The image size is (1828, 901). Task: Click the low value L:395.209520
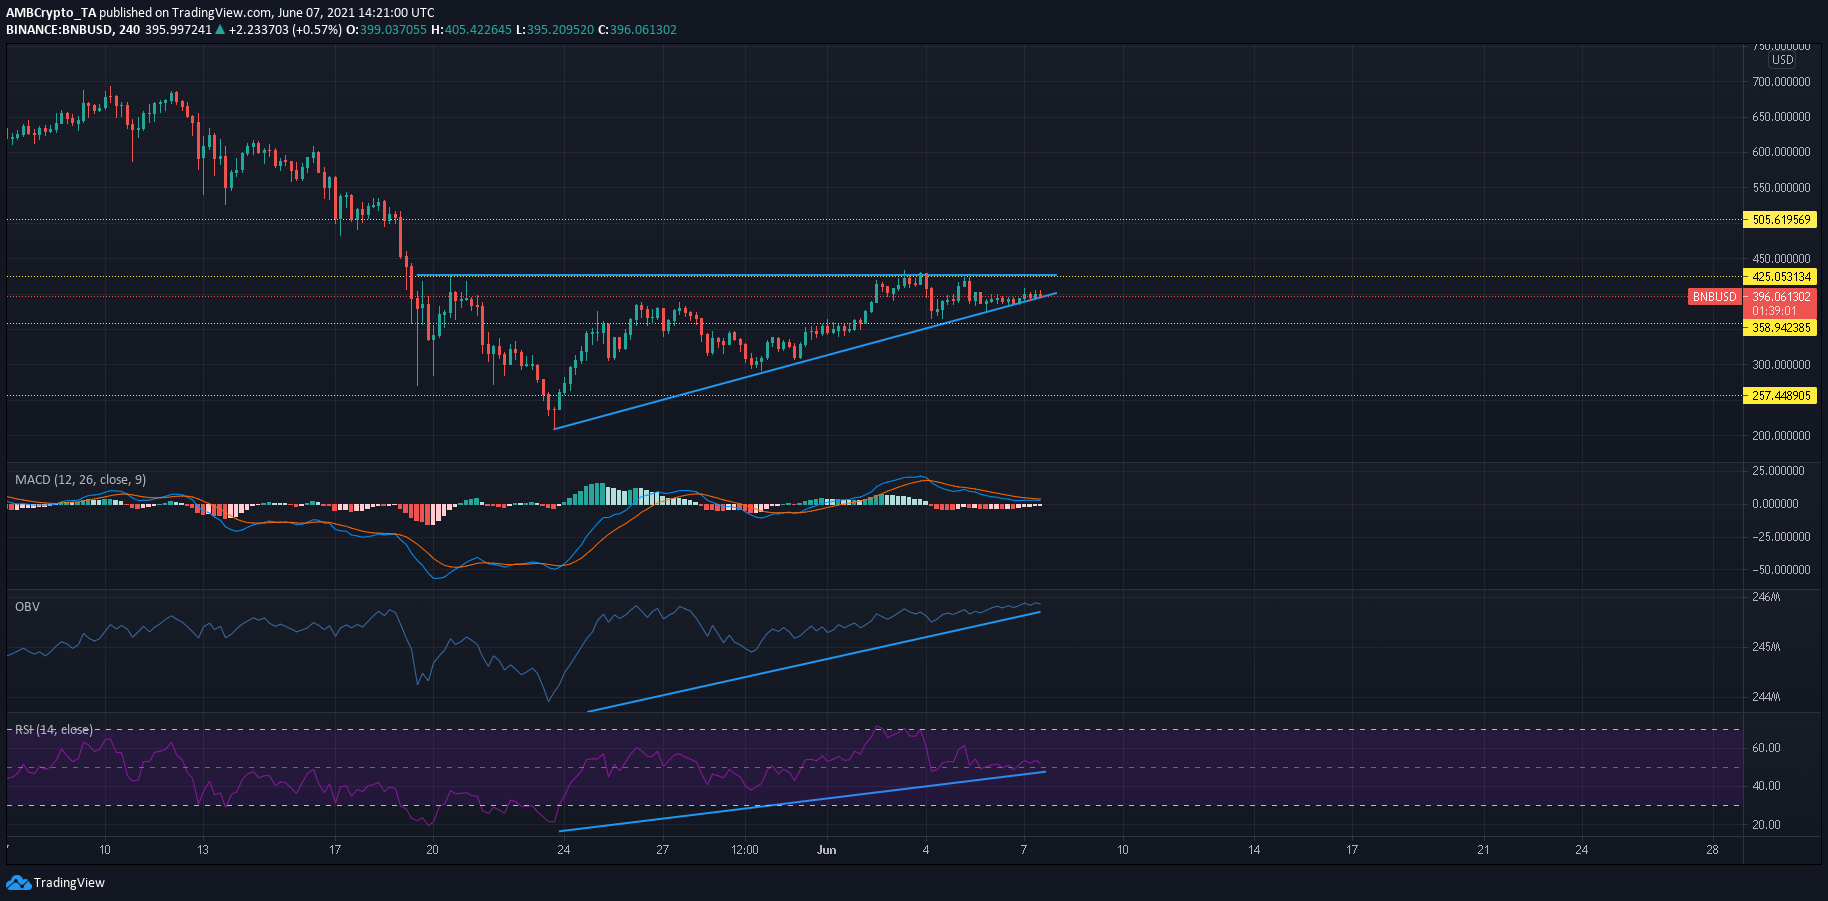pos(555,30)
